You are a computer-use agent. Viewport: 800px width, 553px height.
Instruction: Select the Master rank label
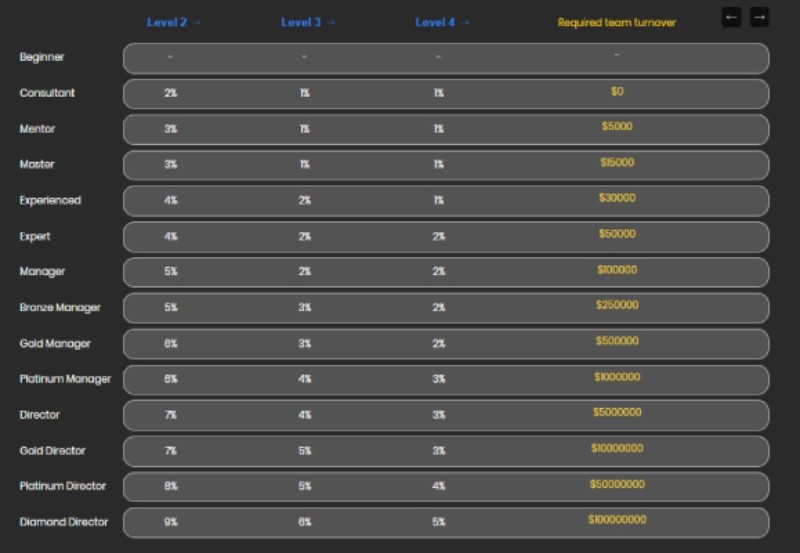pyautogui.click(x=37, y=164)
